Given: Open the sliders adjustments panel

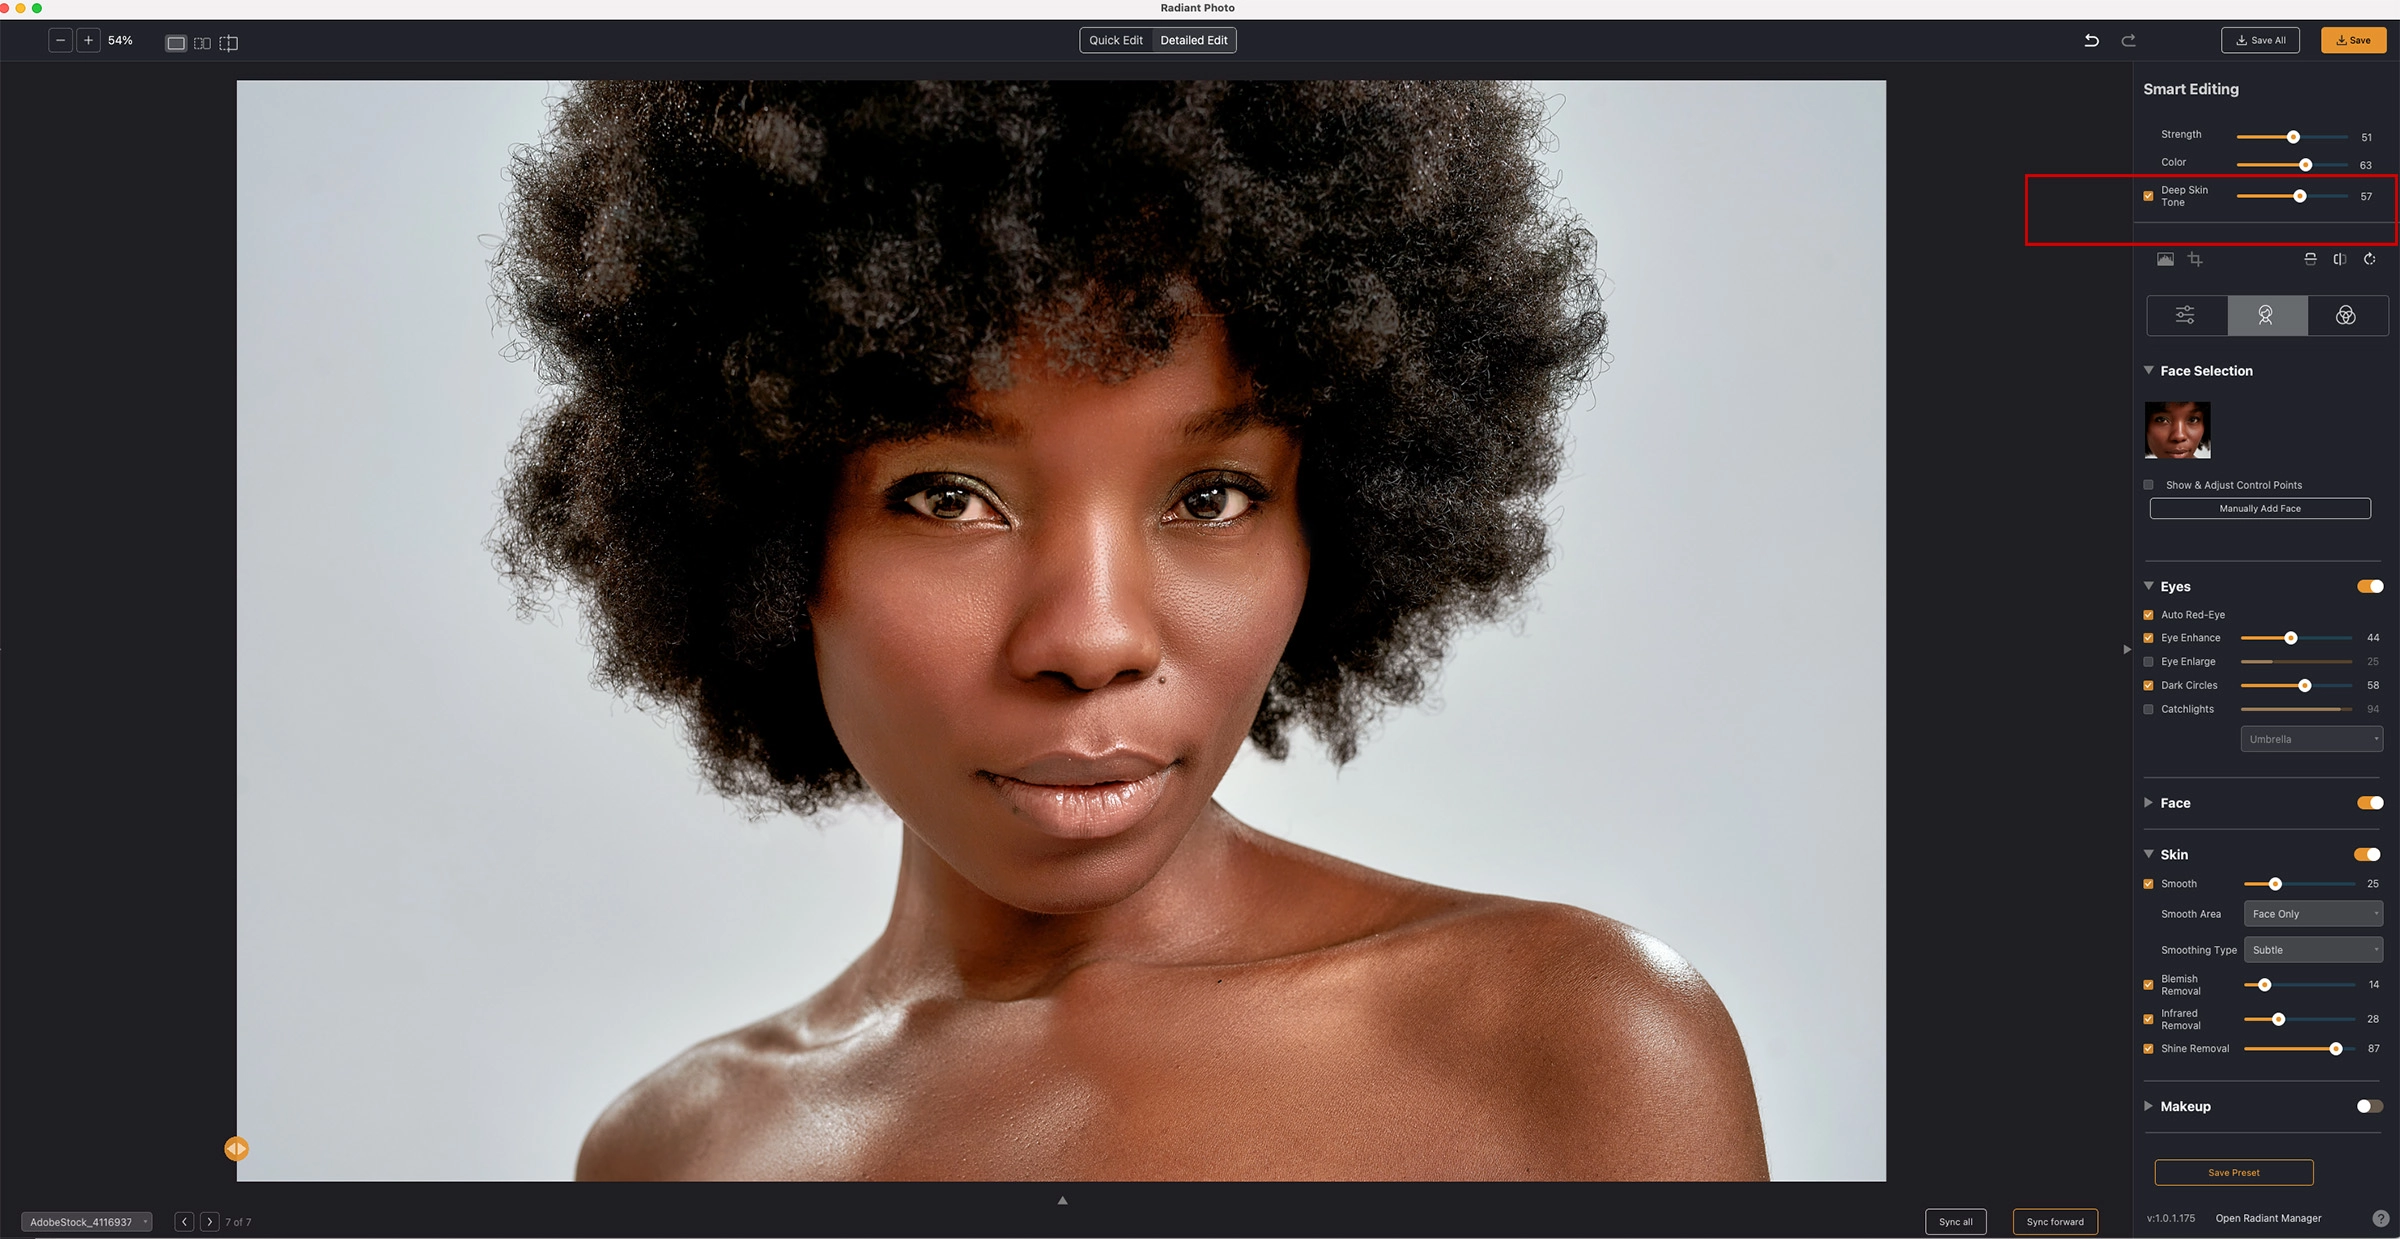Looking at the screenshot, I should [x=2185, y=316].
